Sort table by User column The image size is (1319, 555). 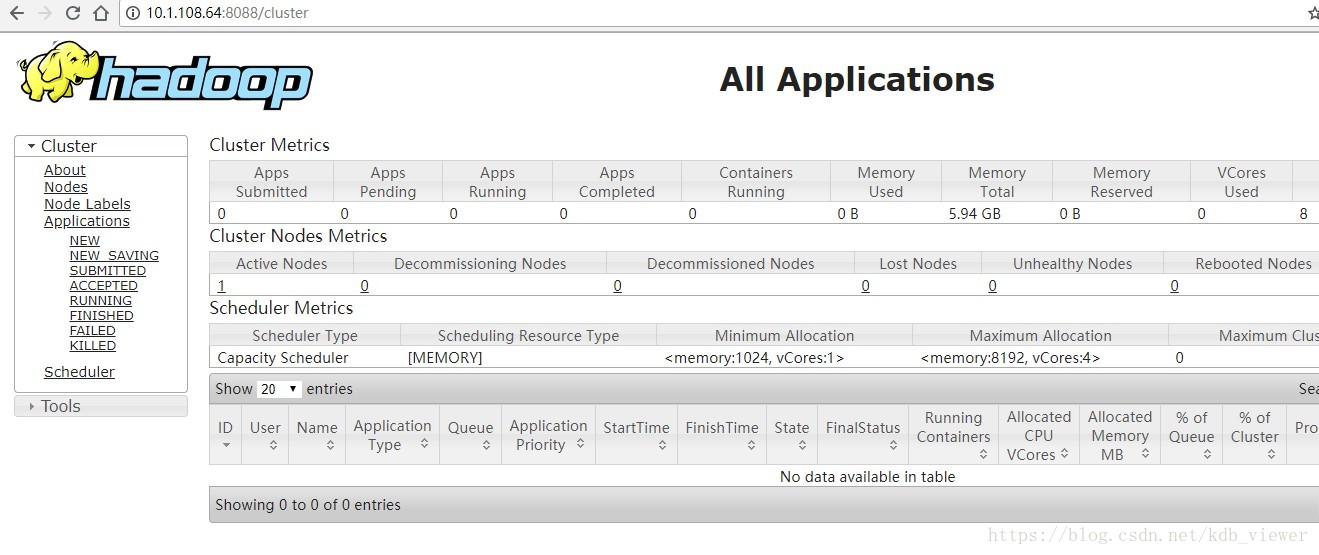pyautogui.click(x=265, y=435)
